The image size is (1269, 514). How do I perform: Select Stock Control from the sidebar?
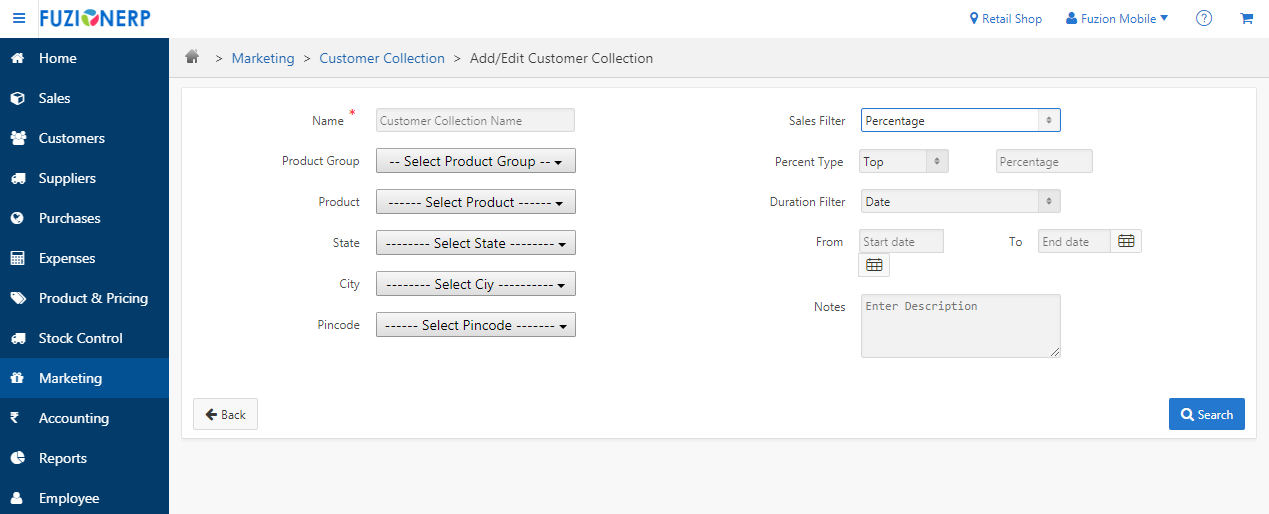[x=80, y=338]
